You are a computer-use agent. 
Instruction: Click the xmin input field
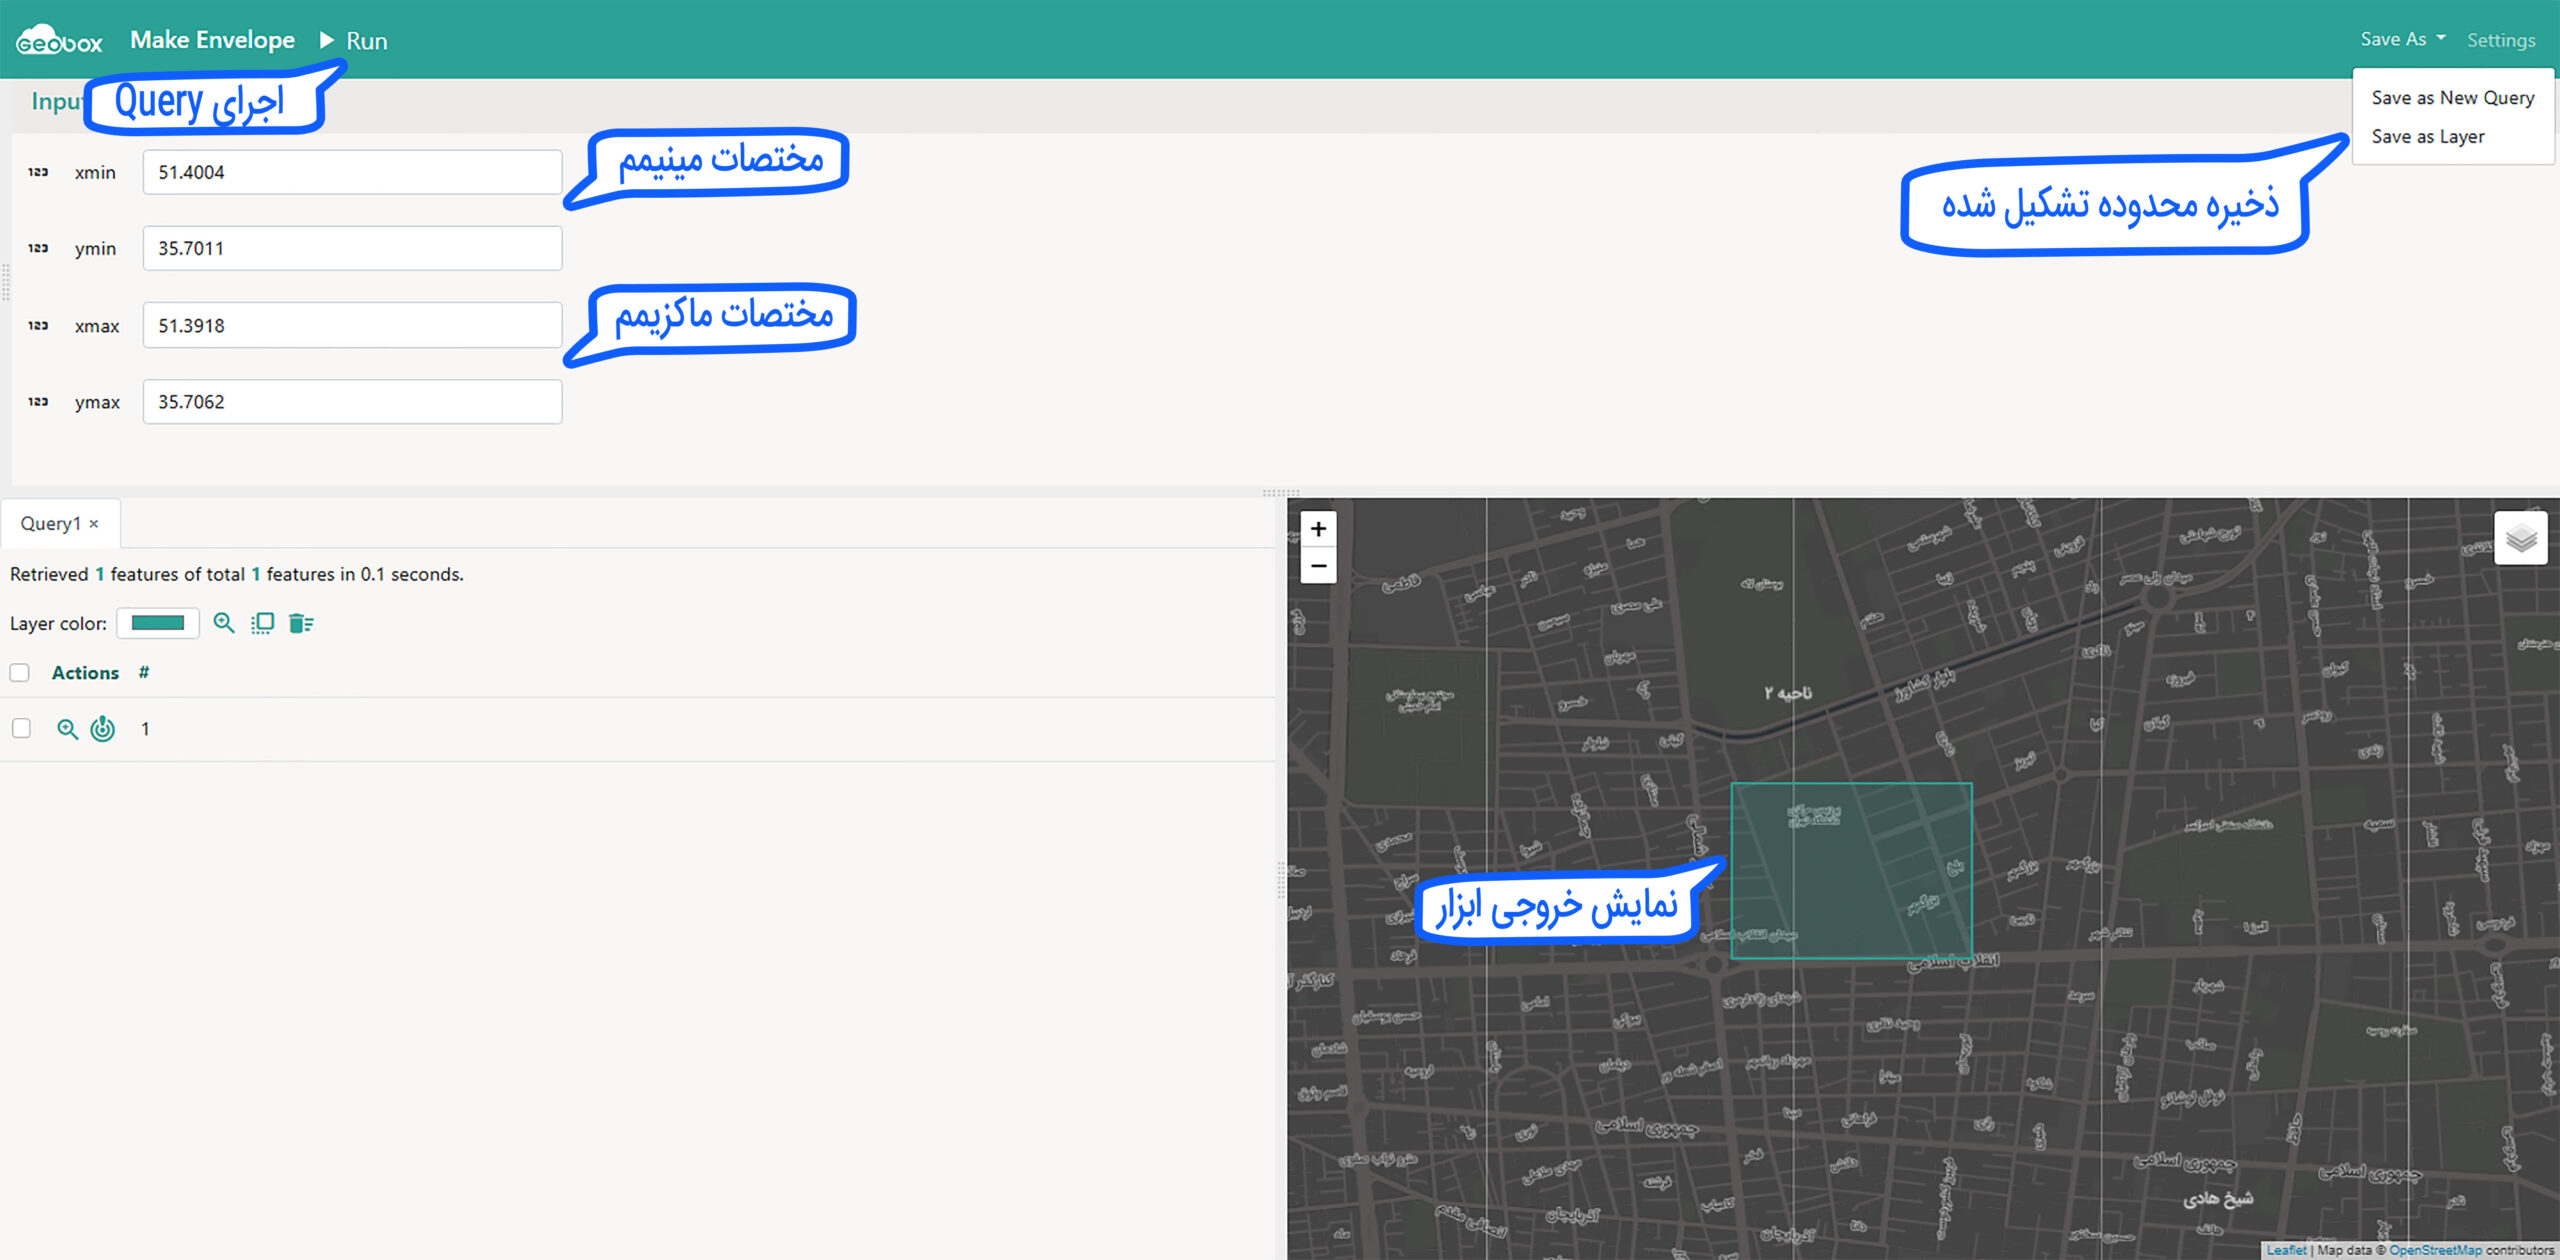coord(352,172)
